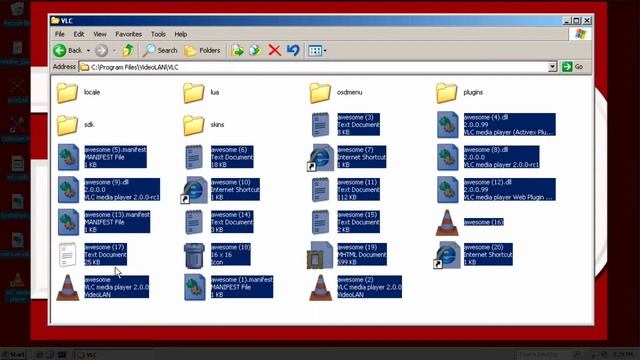Select the awesome (5).manifest file icon

point(68,157)
